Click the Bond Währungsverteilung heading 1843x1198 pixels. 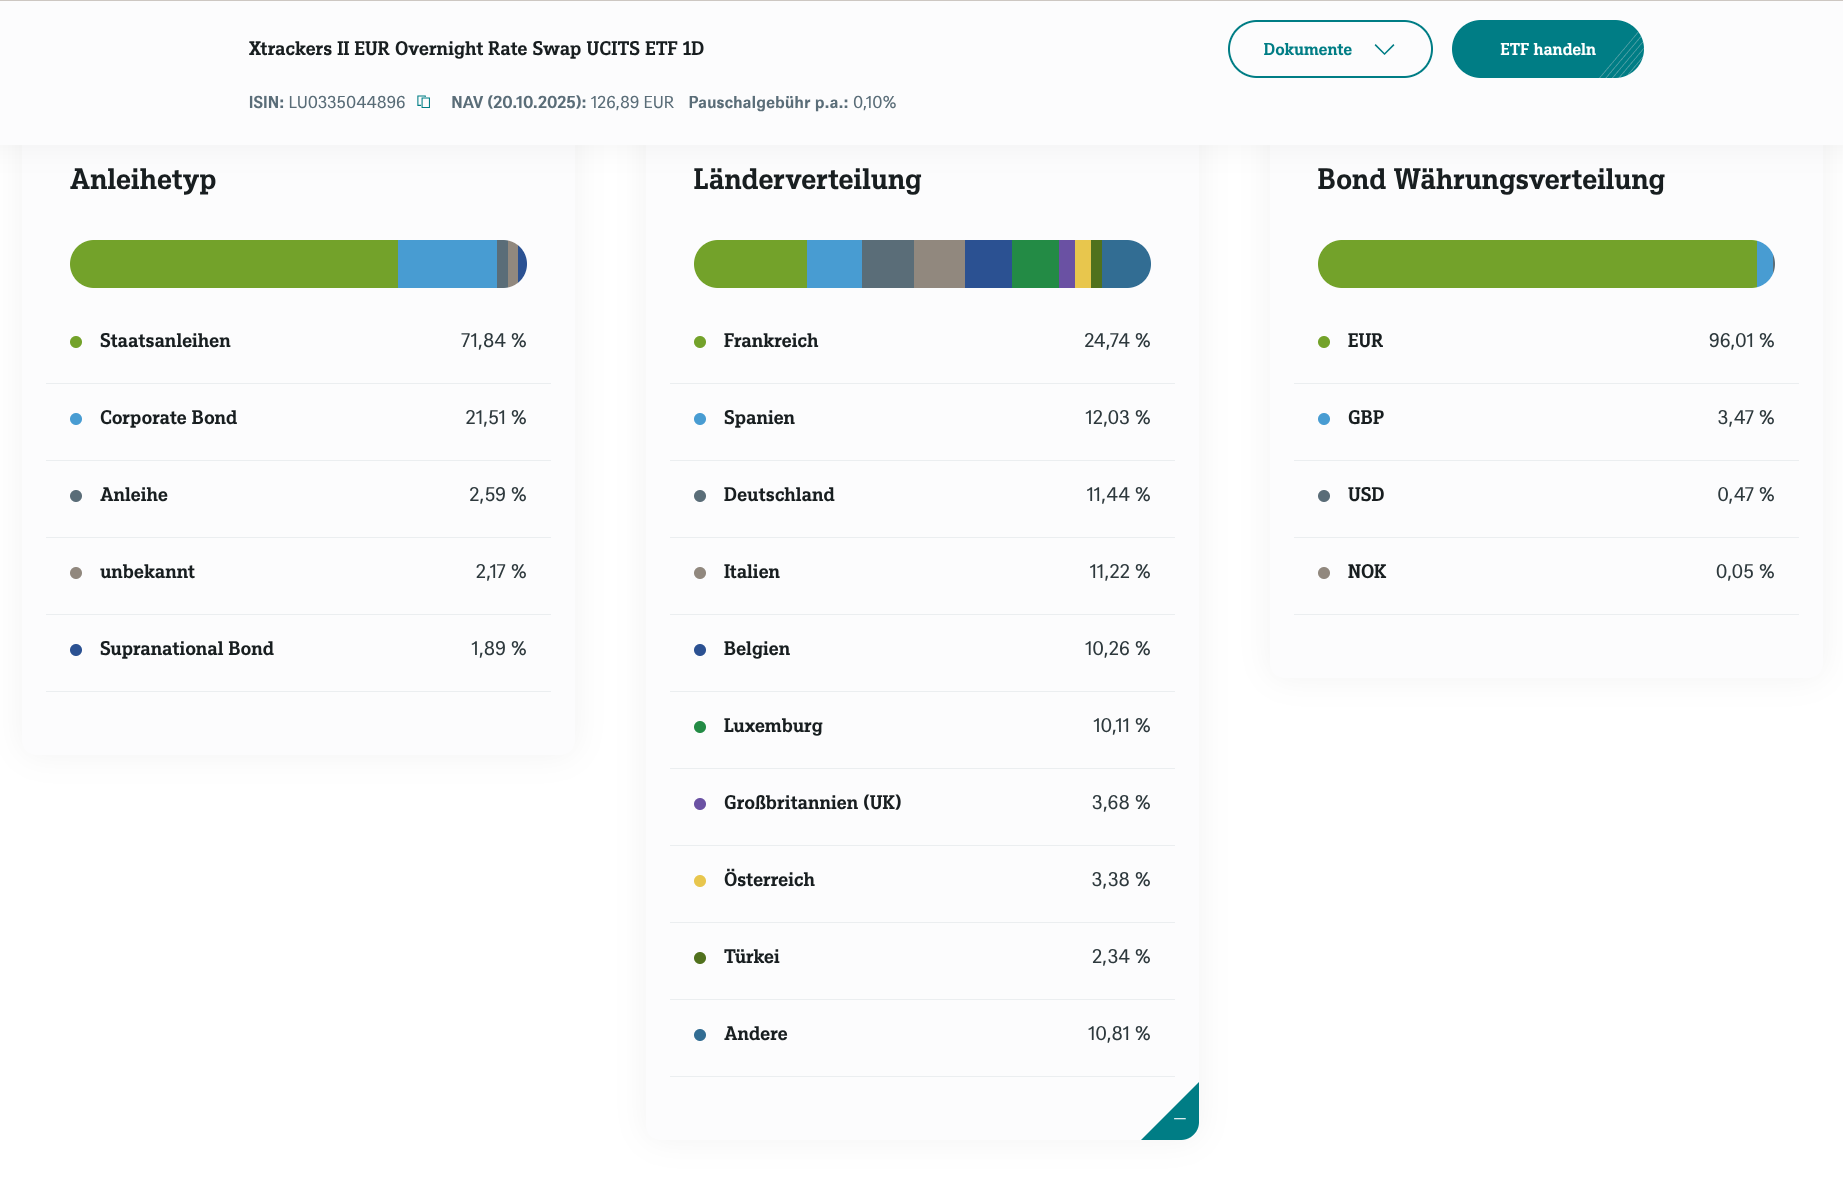[1491, 179]
